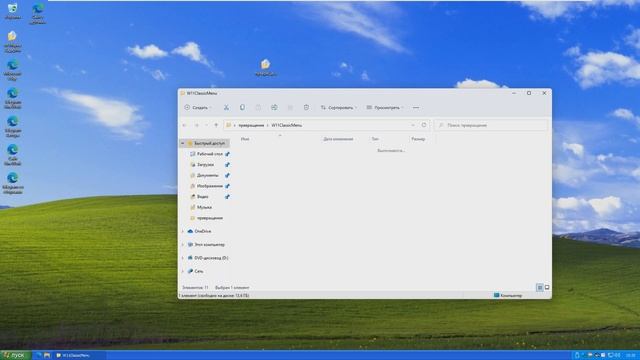
Task: Open the Просмотреть dropdown
Action: tap(384, 107)
